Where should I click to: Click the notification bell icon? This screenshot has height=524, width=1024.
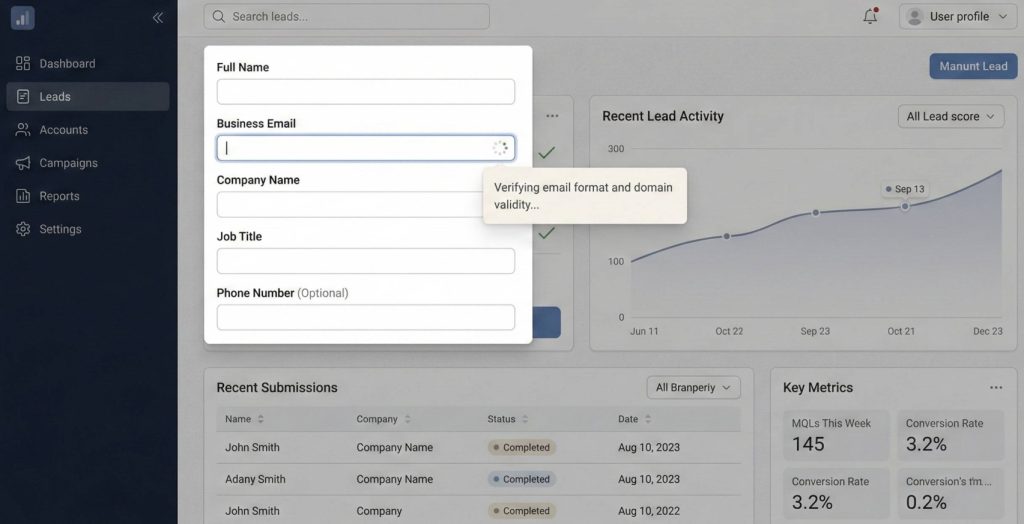870,16
